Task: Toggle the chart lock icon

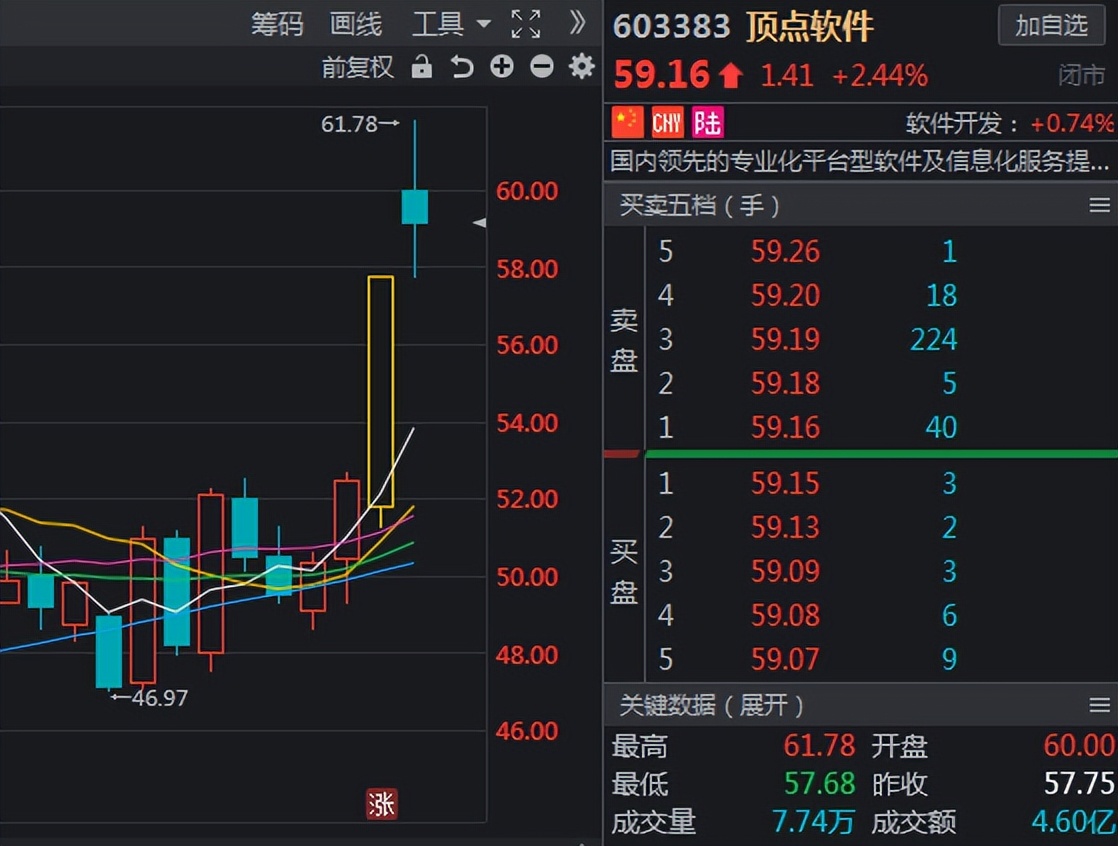Action: tap(422, 67)
